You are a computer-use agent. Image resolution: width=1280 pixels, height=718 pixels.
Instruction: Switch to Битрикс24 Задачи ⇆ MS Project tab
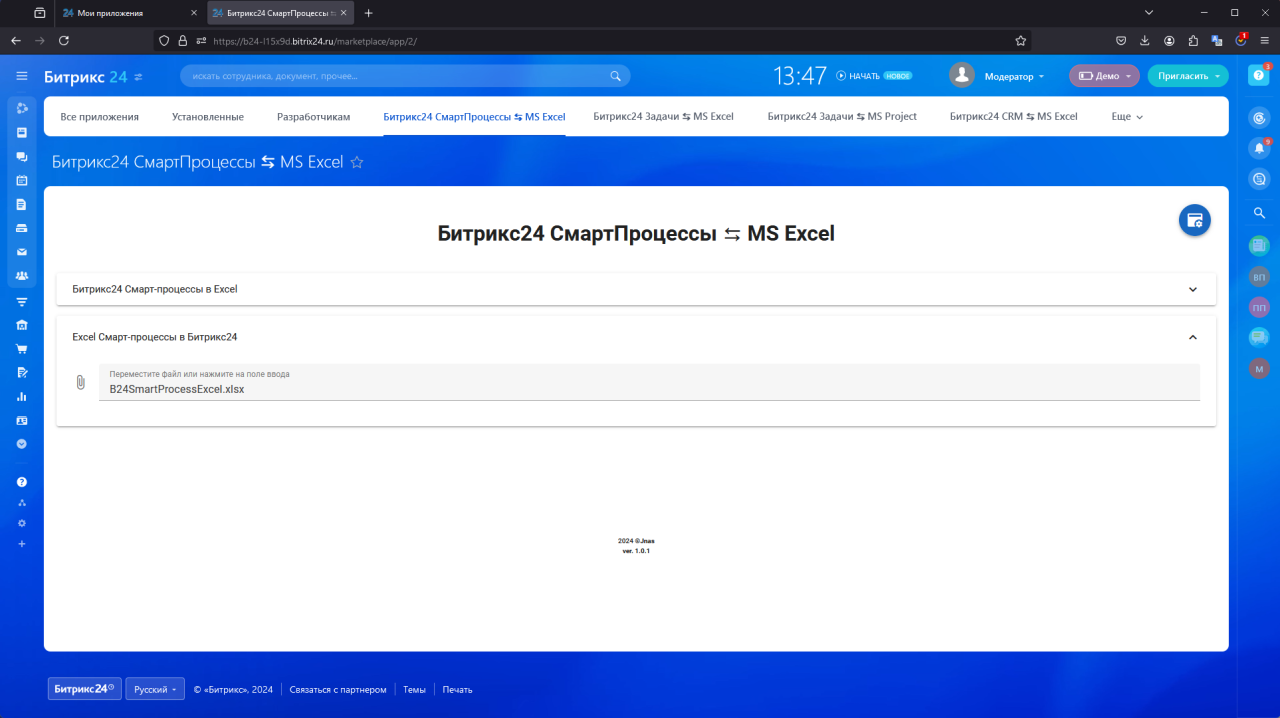[841, 117]
